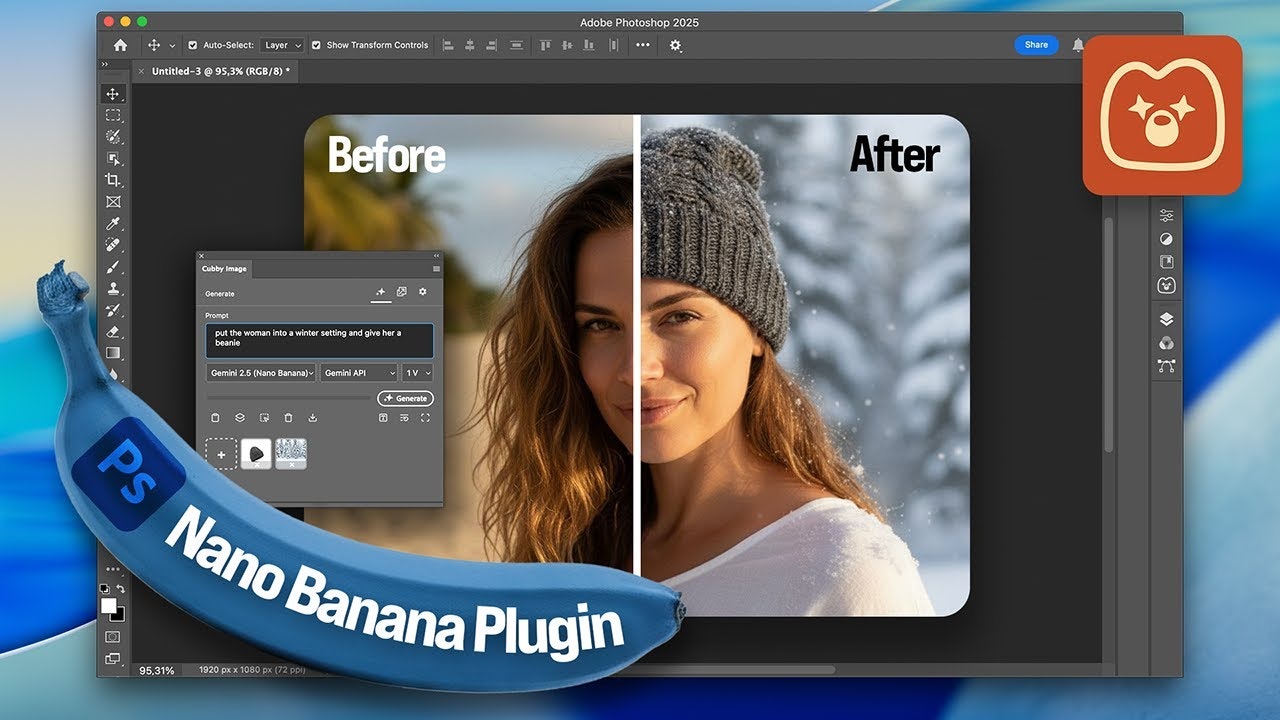Toggle the Auto-Select checkbox
Screen dimensions: 1280x720
click(x=193, y=45)
